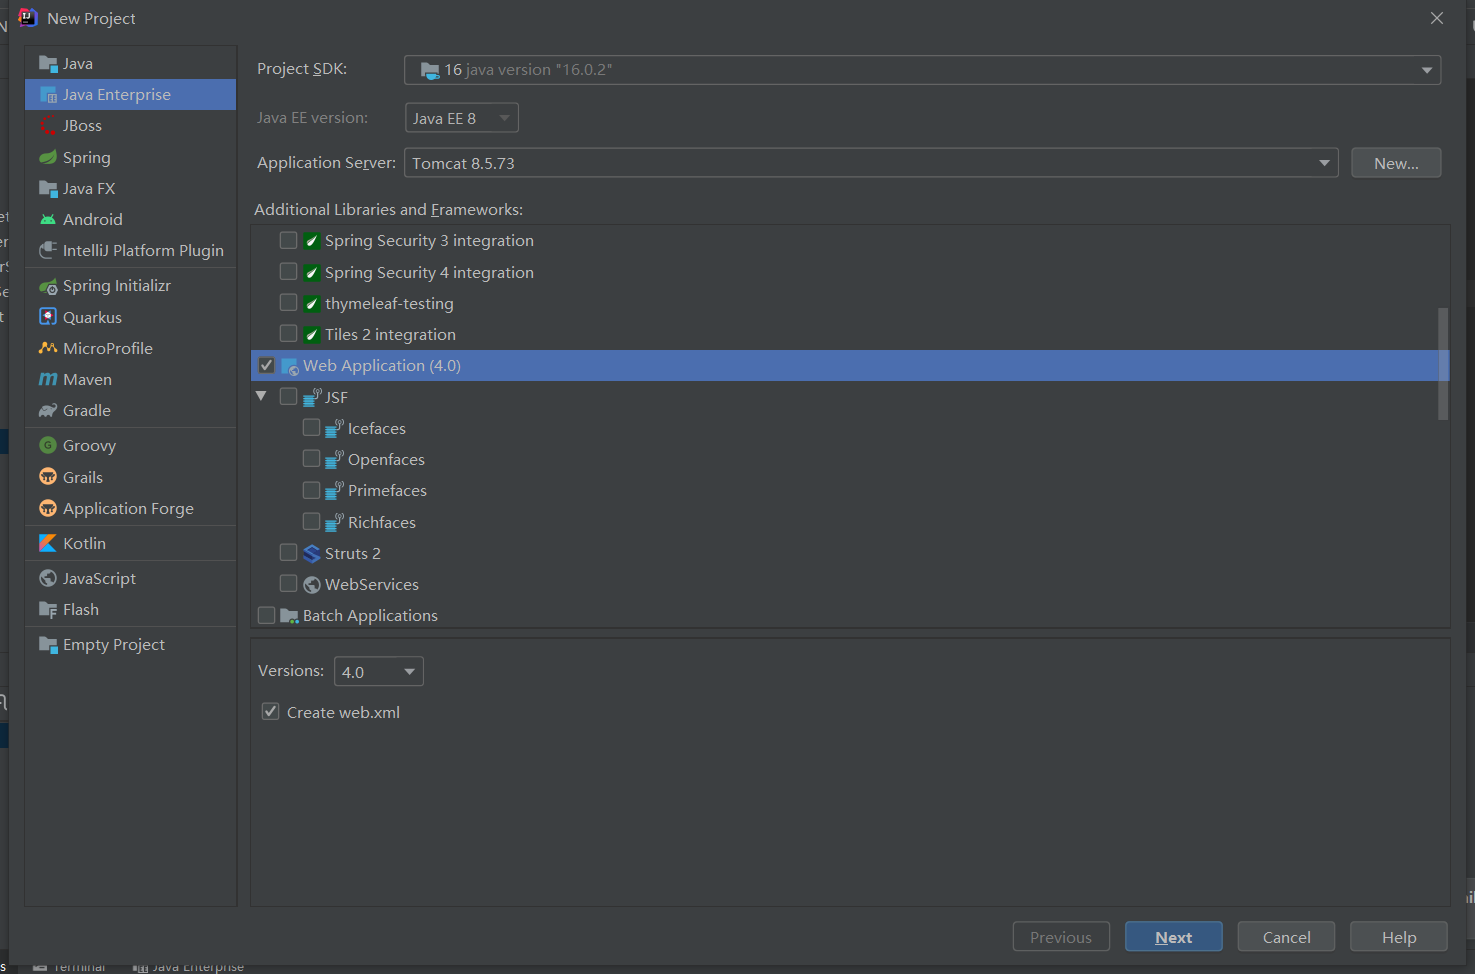Viewport: 1475px width, 974px height.
Task: Click the New... application server button
Action: [1396, 163]
